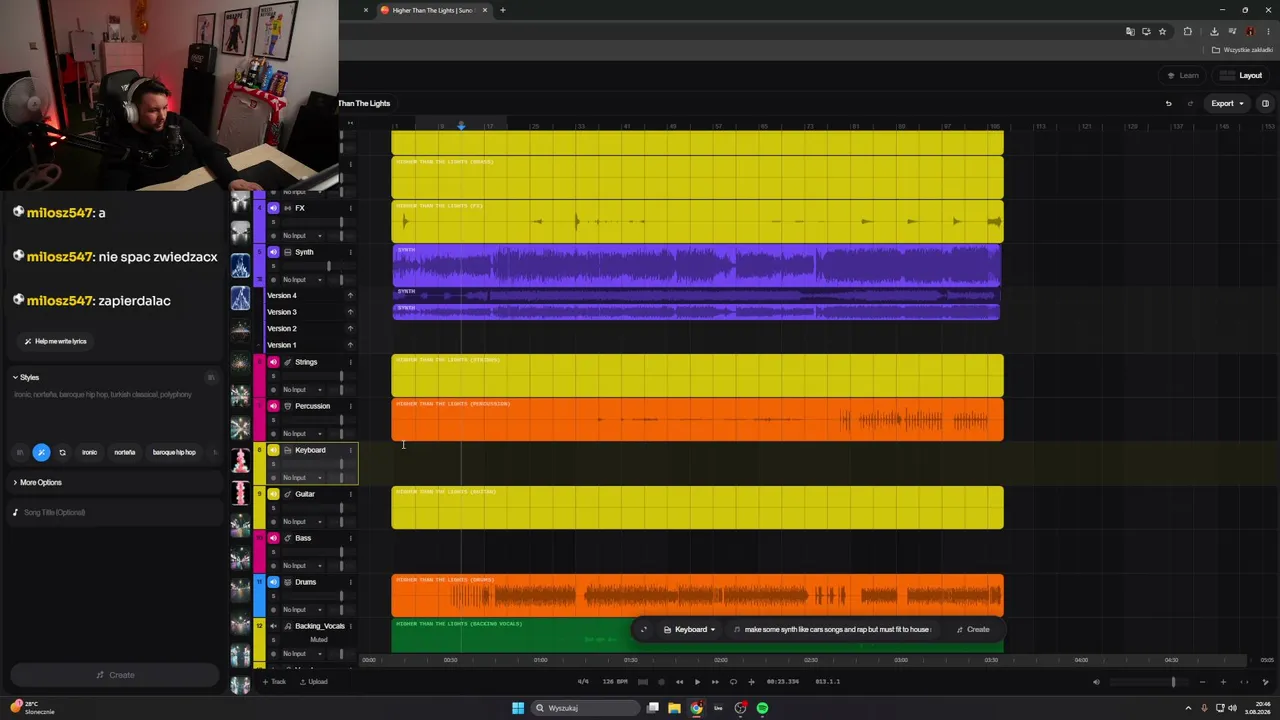The image size is (1280, 720).
Task: Play the song from the transport bar
Action: tap(697, 682)
